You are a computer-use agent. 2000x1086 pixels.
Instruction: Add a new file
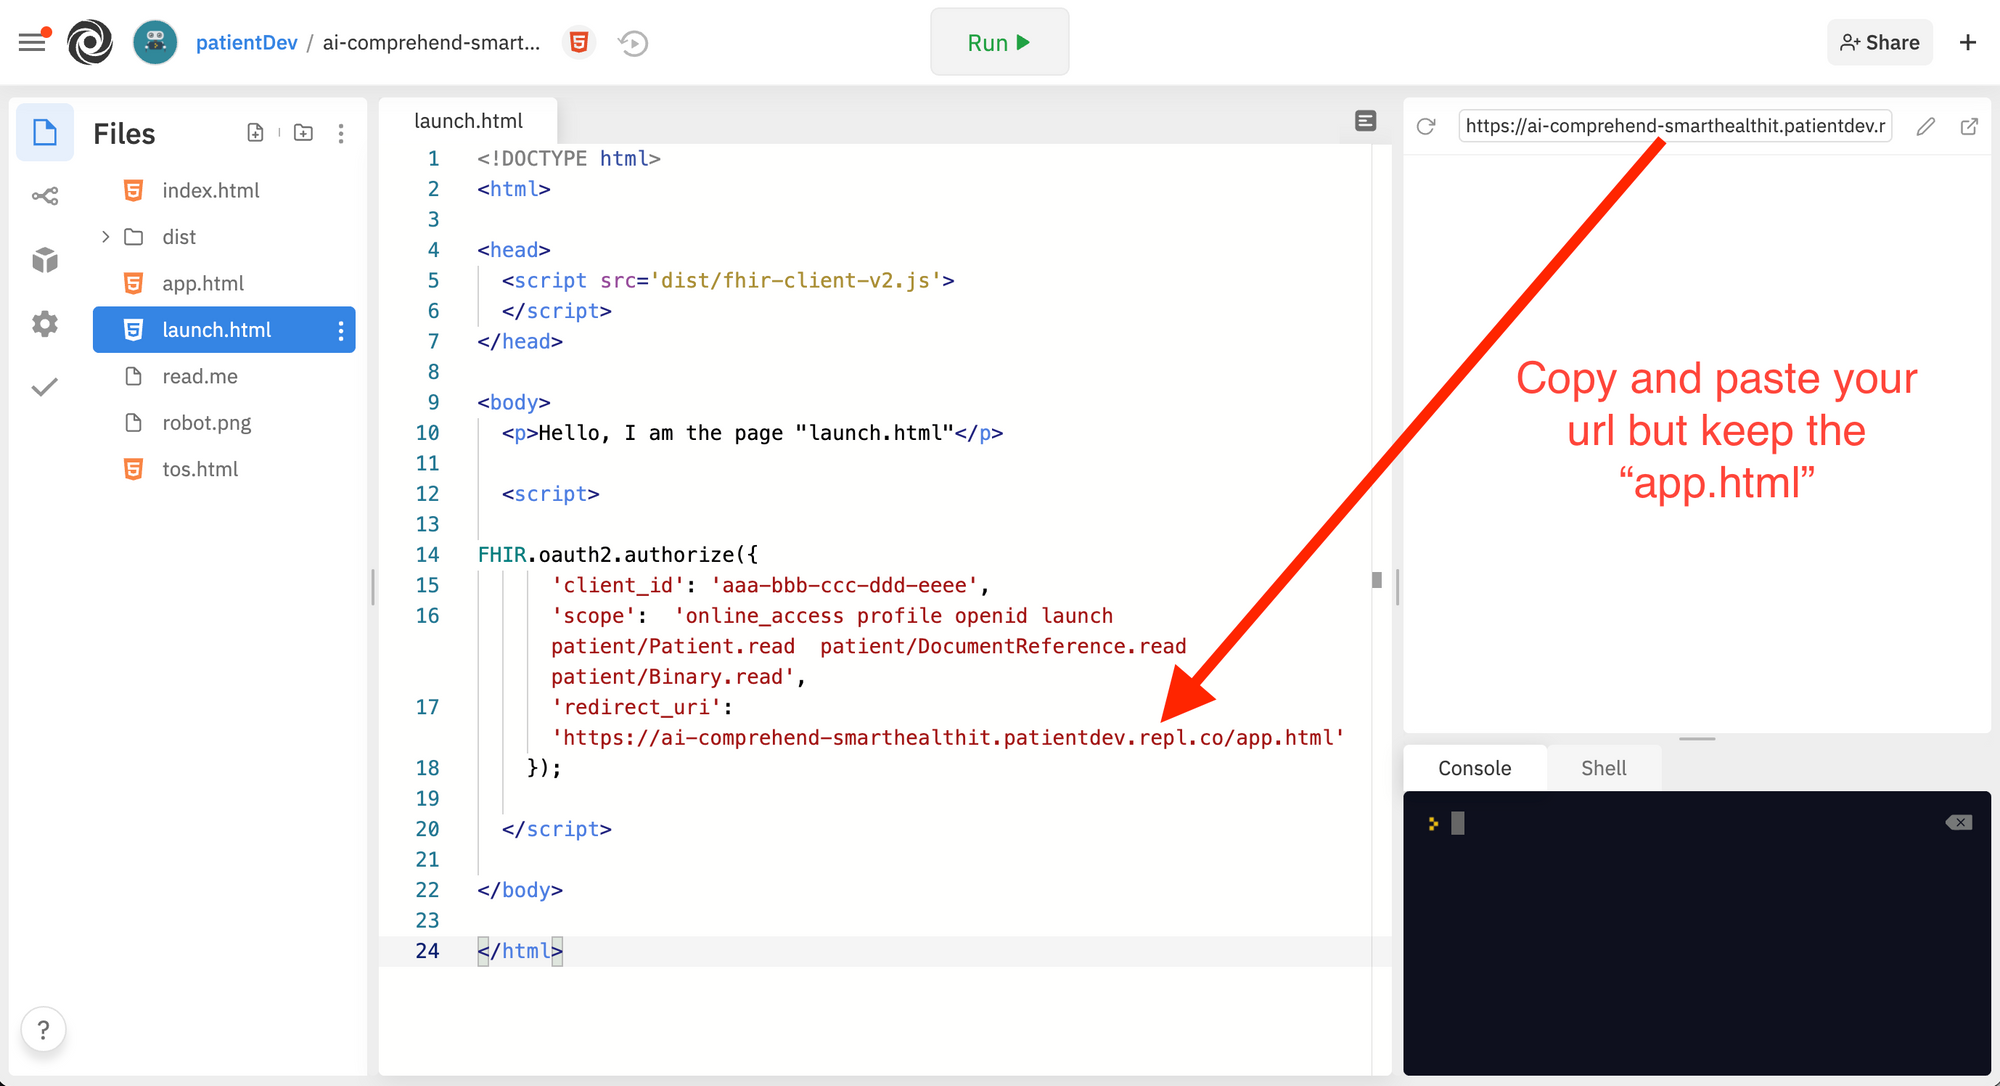(256, 133)
